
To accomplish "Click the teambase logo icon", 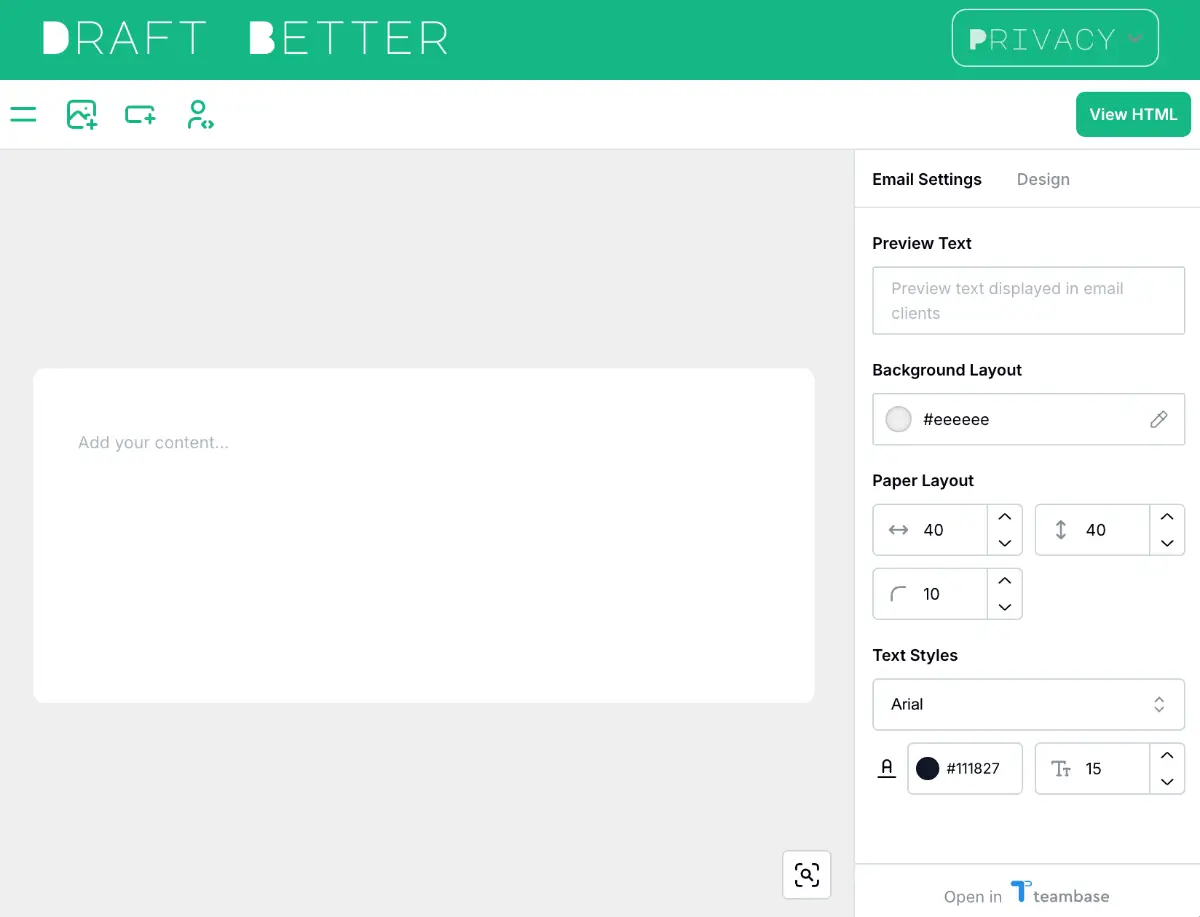I will click(x=1020, y=891).
